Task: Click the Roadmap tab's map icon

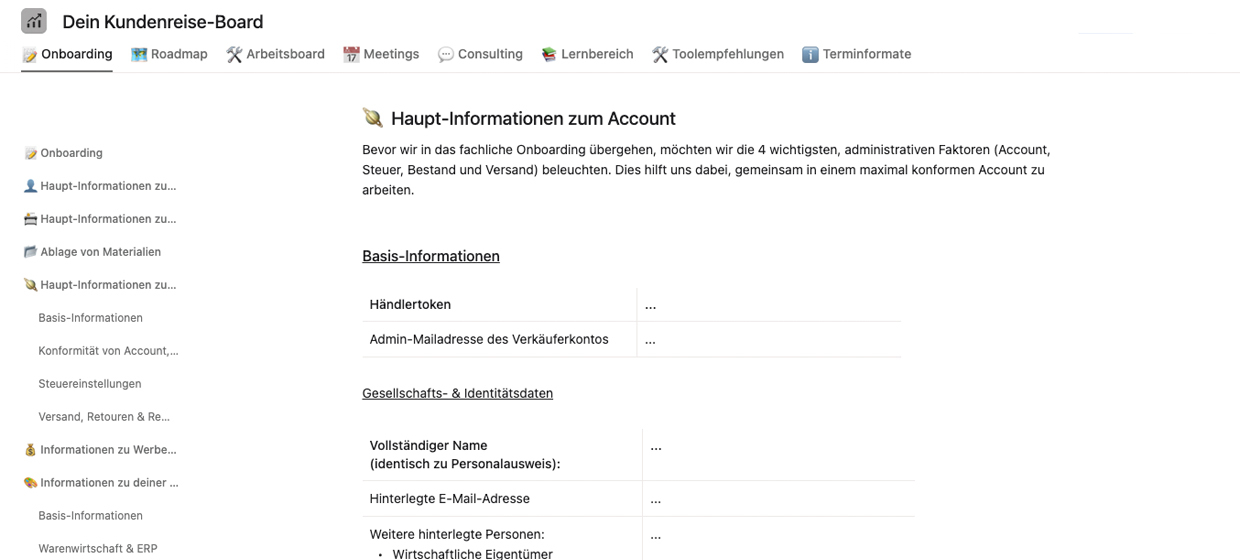Action: point(139,55)
